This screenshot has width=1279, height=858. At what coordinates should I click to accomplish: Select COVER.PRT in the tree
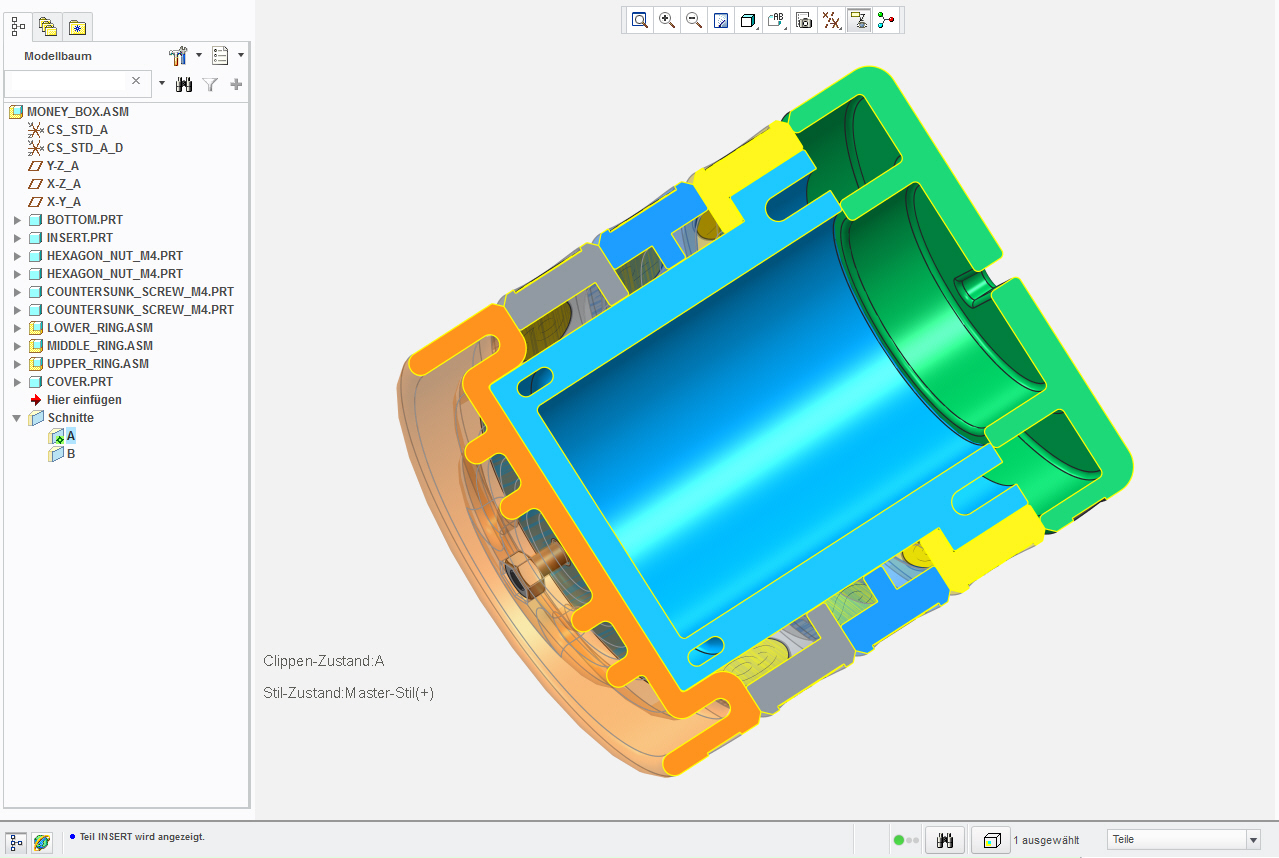[x=80, y=382]
